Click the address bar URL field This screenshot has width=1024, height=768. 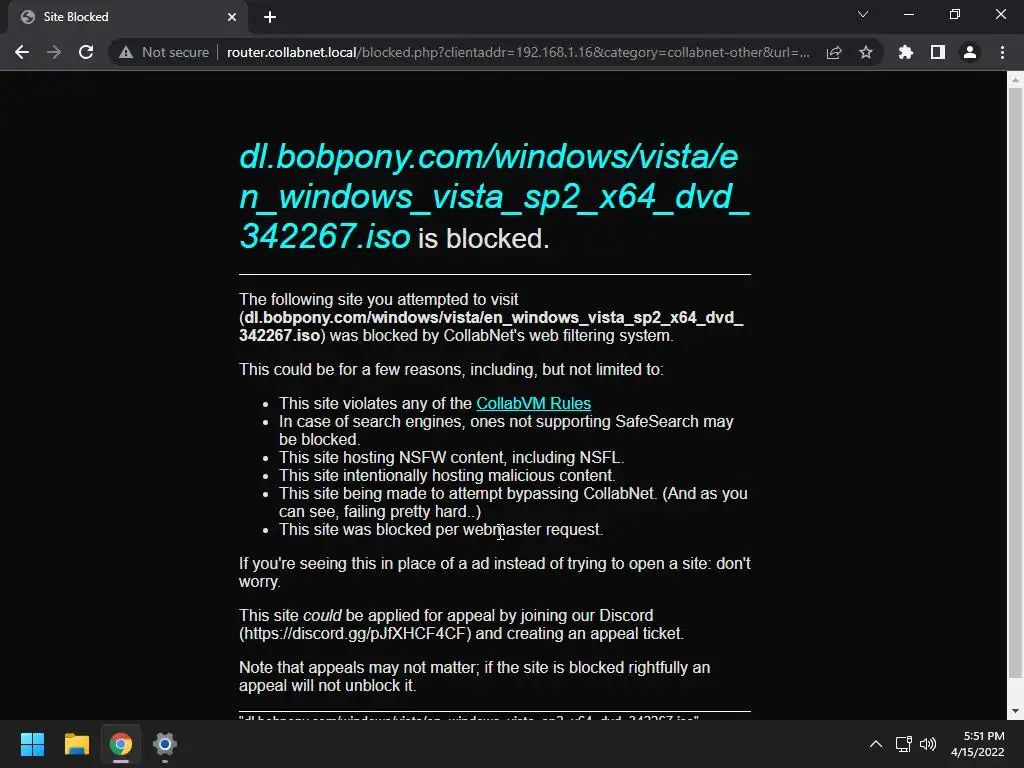pos(519,52)
